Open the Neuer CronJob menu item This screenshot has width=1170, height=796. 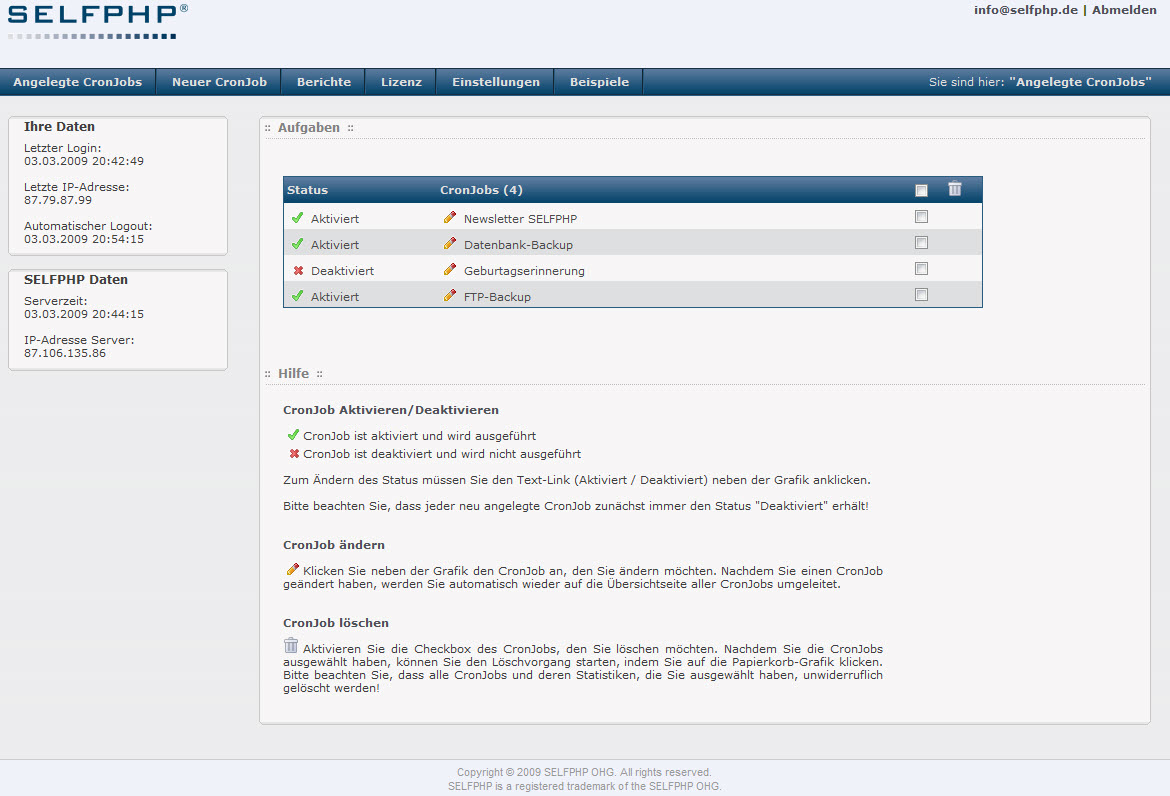coord(219,82)
